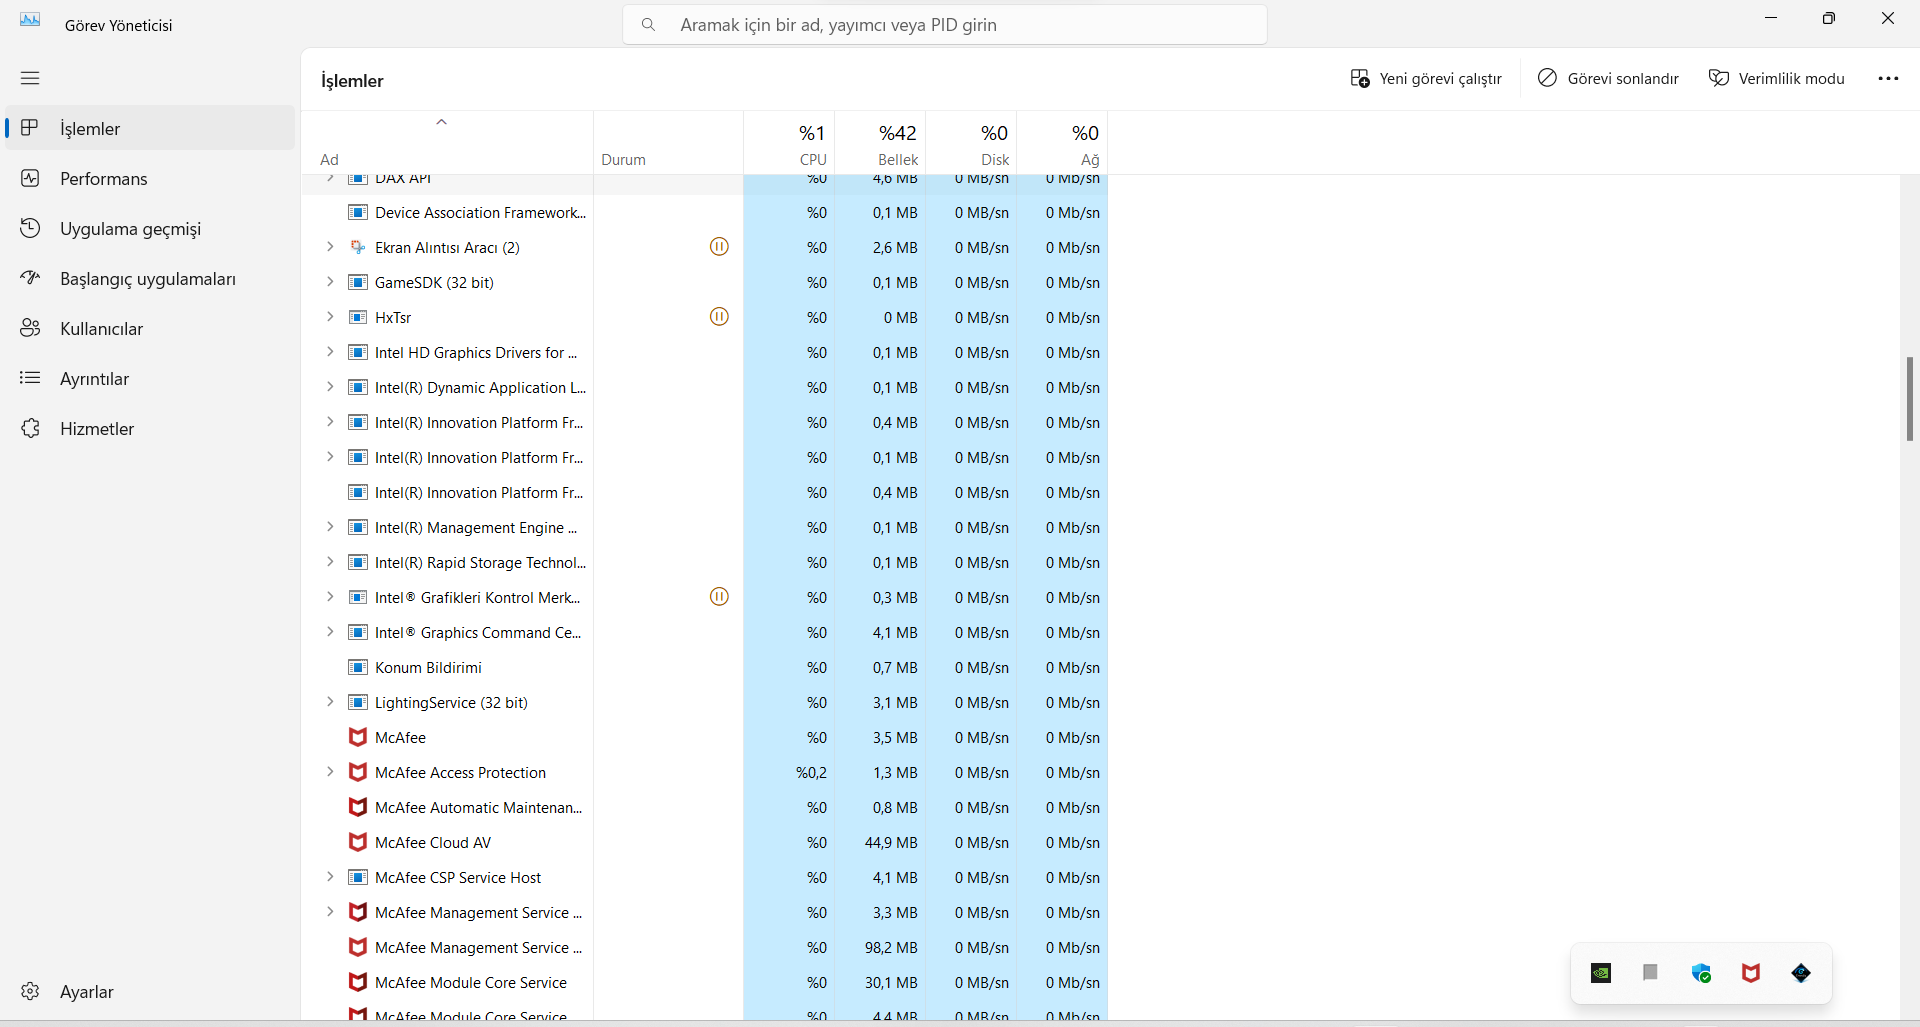
Task: Sort processes by CPU usage column
Action: [789, 142]
